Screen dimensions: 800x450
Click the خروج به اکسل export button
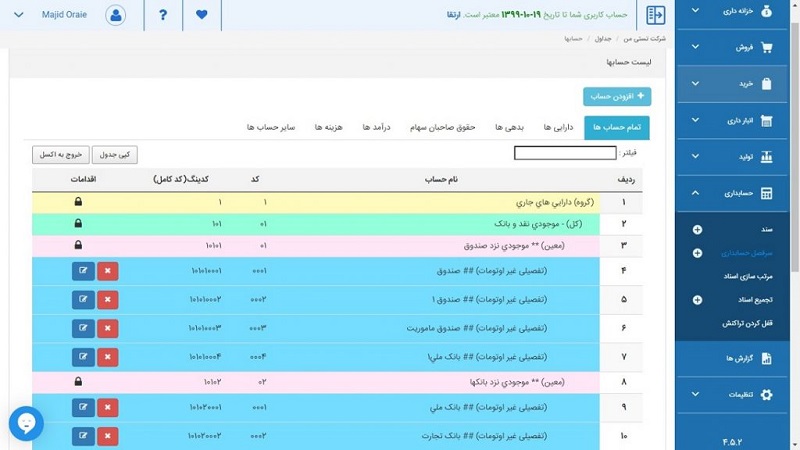(x=61, y=154)
